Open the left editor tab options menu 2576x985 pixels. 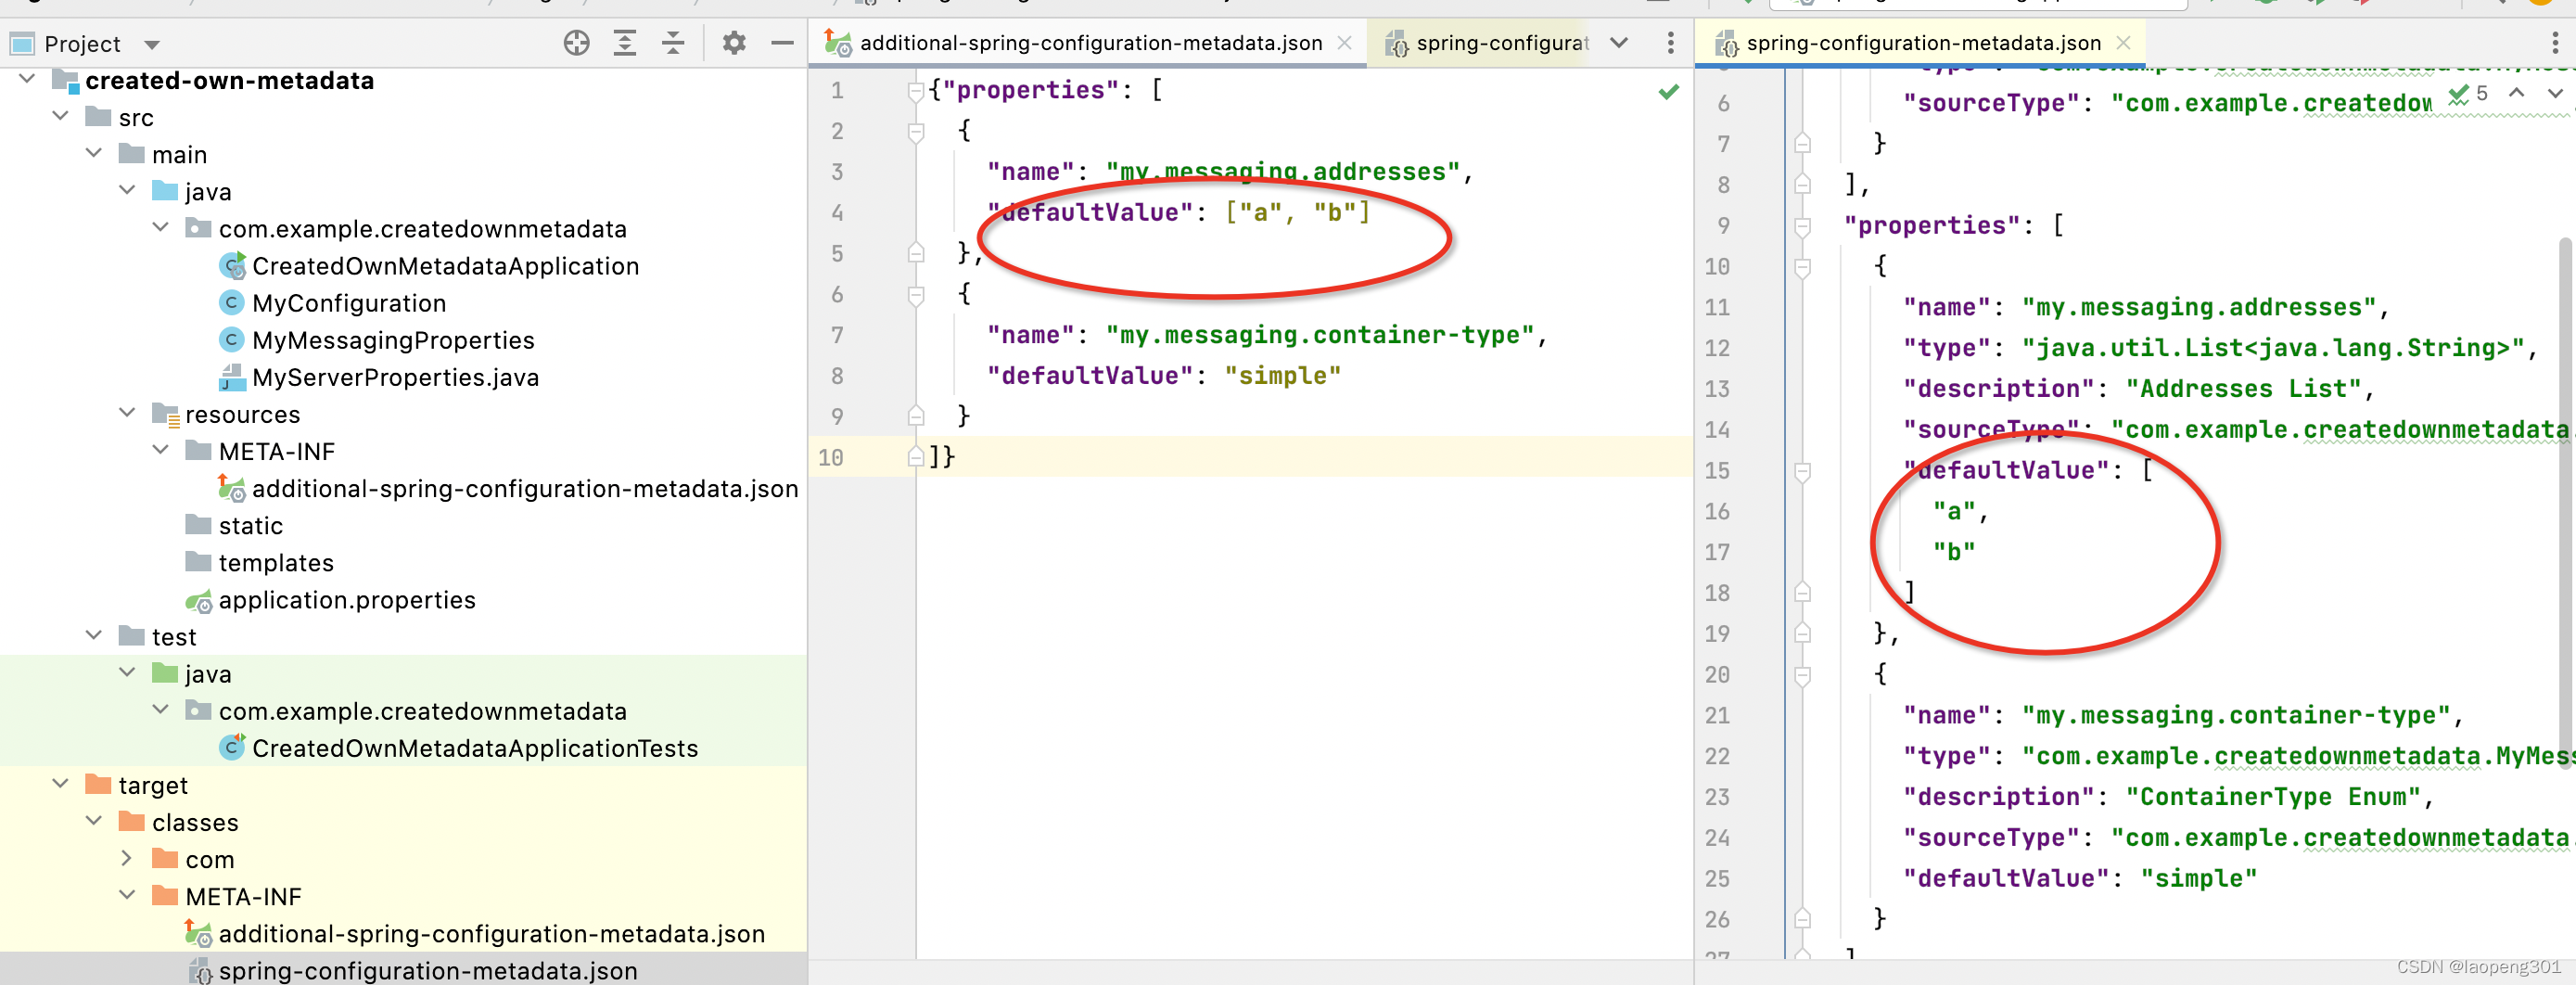pyautogui.click(x=1670, y=43)
